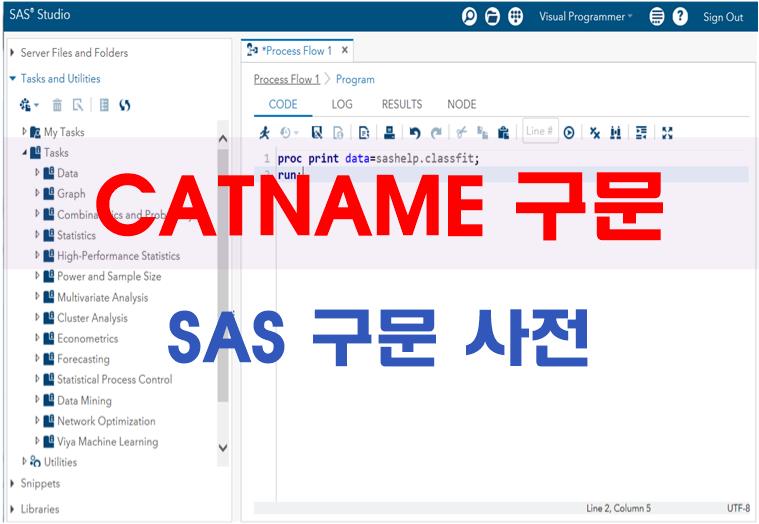This screenshot has height=524, width=759.
Task: Switch to the CODE tab
Action: pos(283,104)
